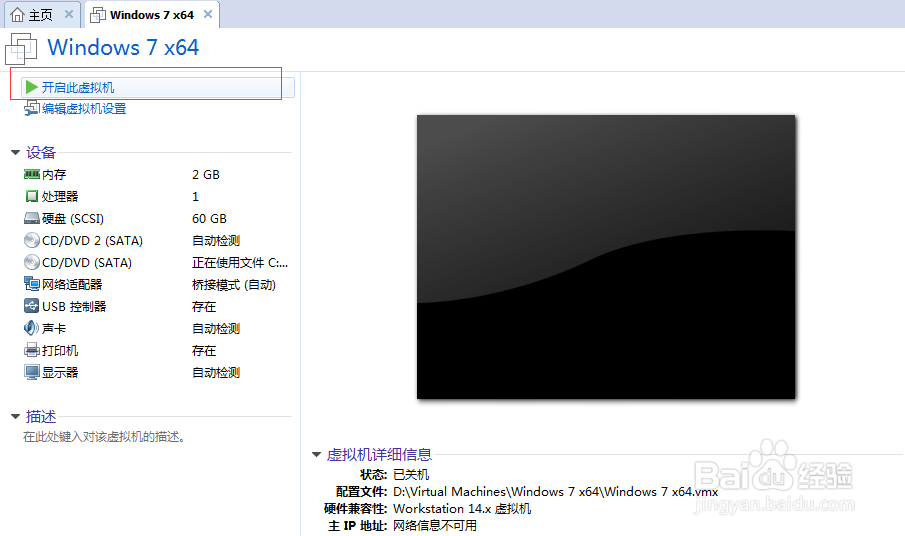The image size is (905, 536).
Task: Collapse the 虚拟机详细信息 section
Action: coord(316,455)
